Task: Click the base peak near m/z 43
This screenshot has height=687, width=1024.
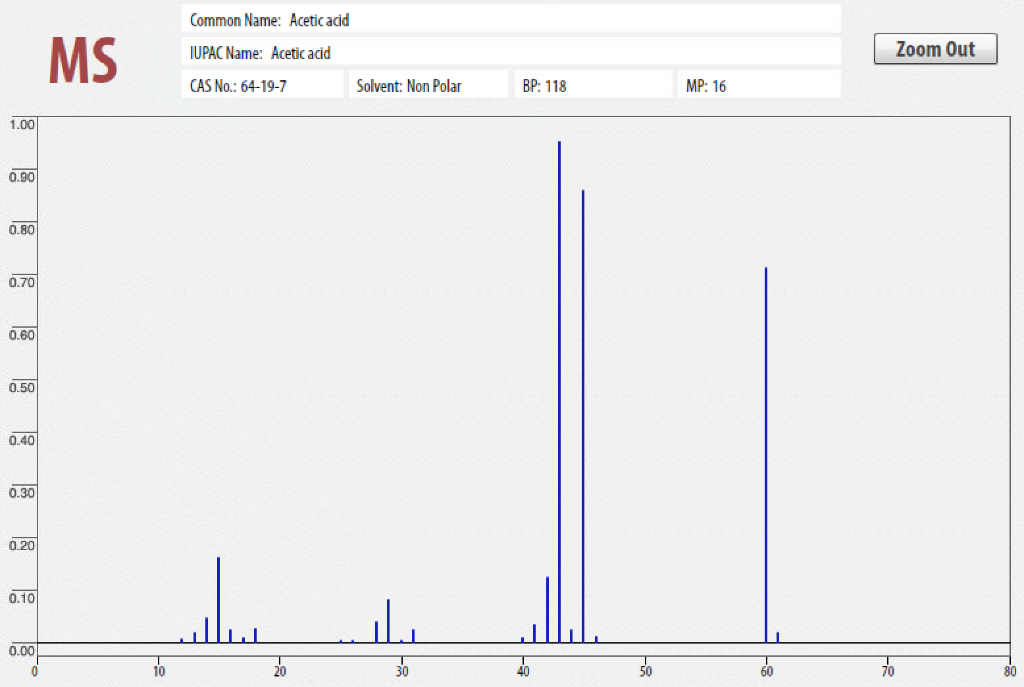Action: click(x=559, y=300)
